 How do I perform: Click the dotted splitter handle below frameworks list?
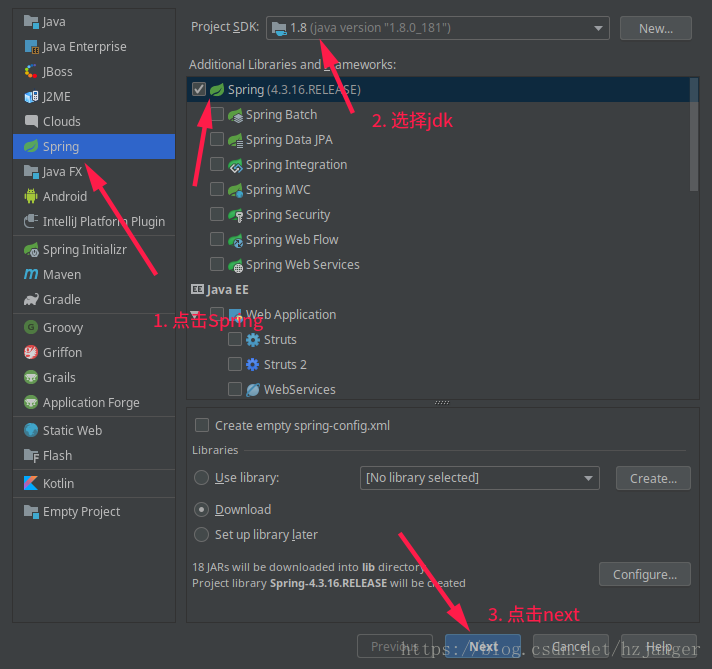[442, 402]
